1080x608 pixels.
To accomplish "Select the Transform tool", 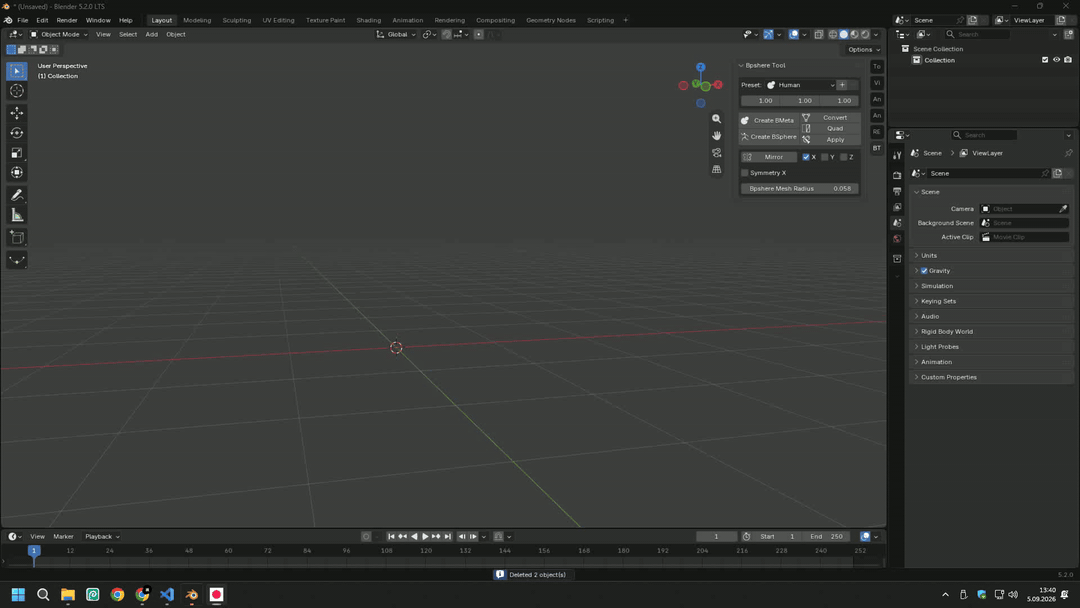I will pyautogui.click(x=17, y=173).
